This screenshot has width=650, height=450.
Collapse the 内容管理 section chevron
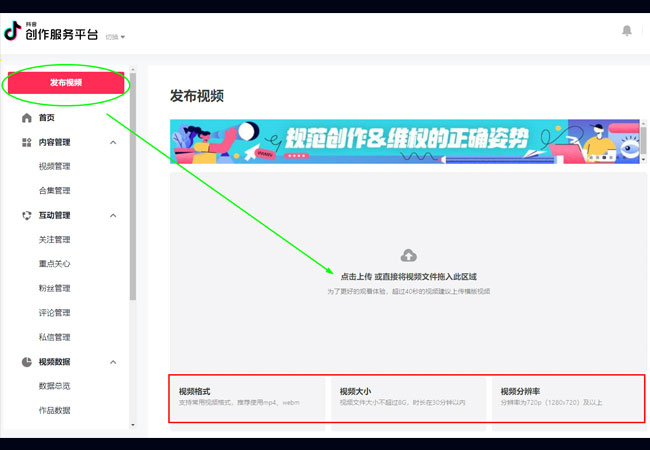(x=113, y=143)
